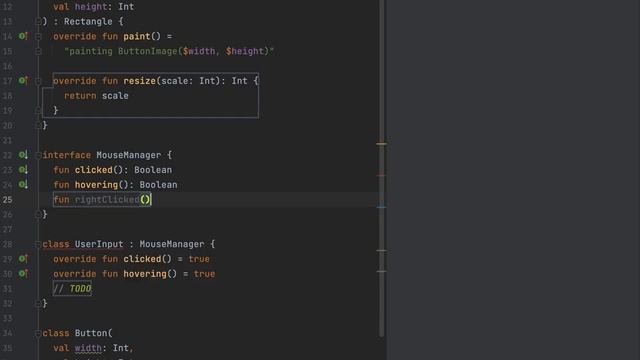Click the '$width' template variable
640x360 pixels.
(x=199, y=51)
